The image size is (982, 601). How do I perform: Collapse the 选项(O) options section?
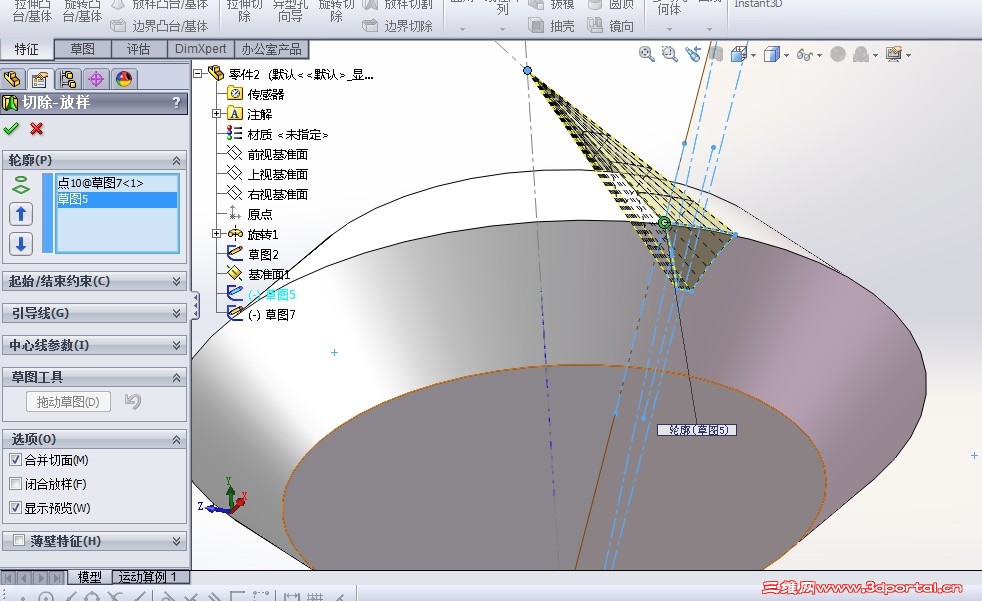click(176, 439)
